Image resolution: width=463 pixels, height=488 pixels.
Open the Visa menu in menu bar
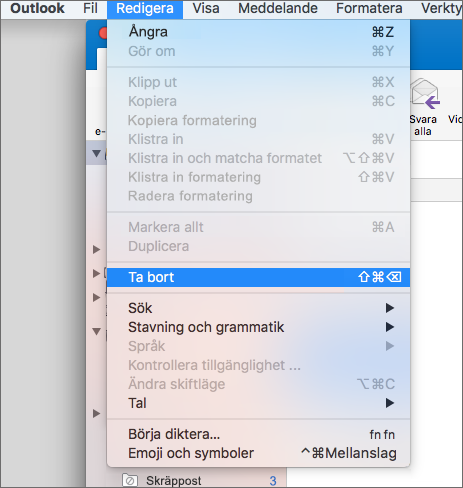pyautogui.click(x=206, y=8)
